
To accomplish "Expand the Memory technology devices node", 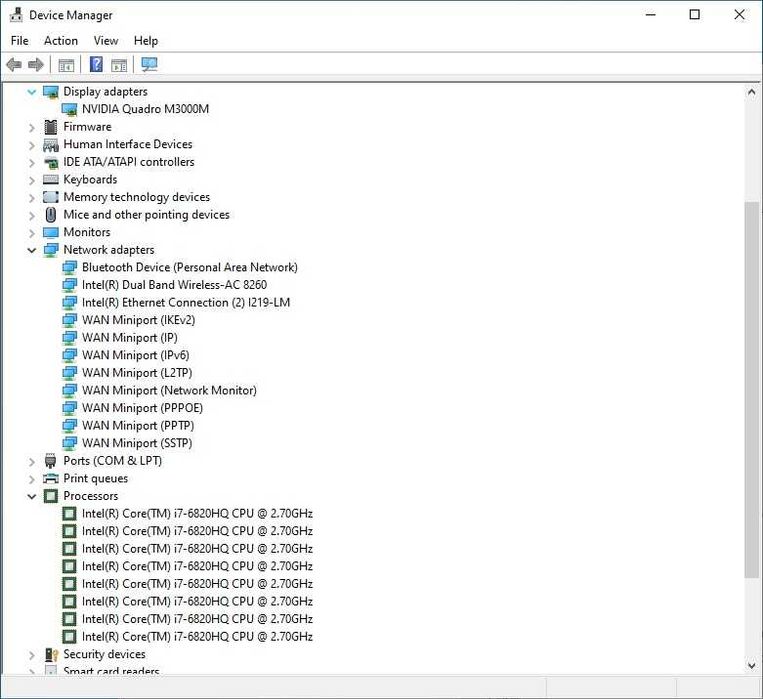I will pos(32,198).
